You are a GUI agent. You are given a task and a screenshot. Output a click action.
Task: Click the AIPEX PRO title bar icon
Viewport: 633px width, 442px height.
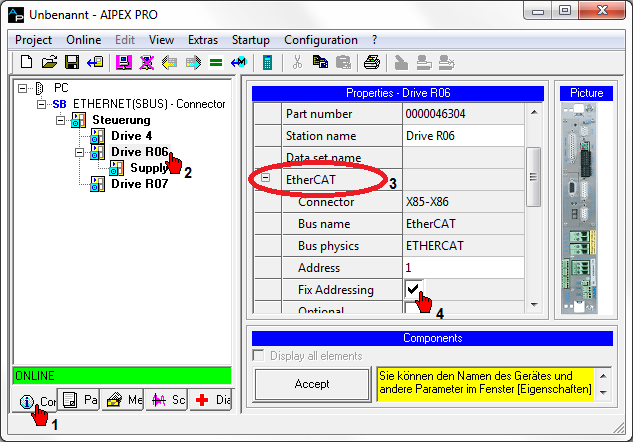(16, 15)
